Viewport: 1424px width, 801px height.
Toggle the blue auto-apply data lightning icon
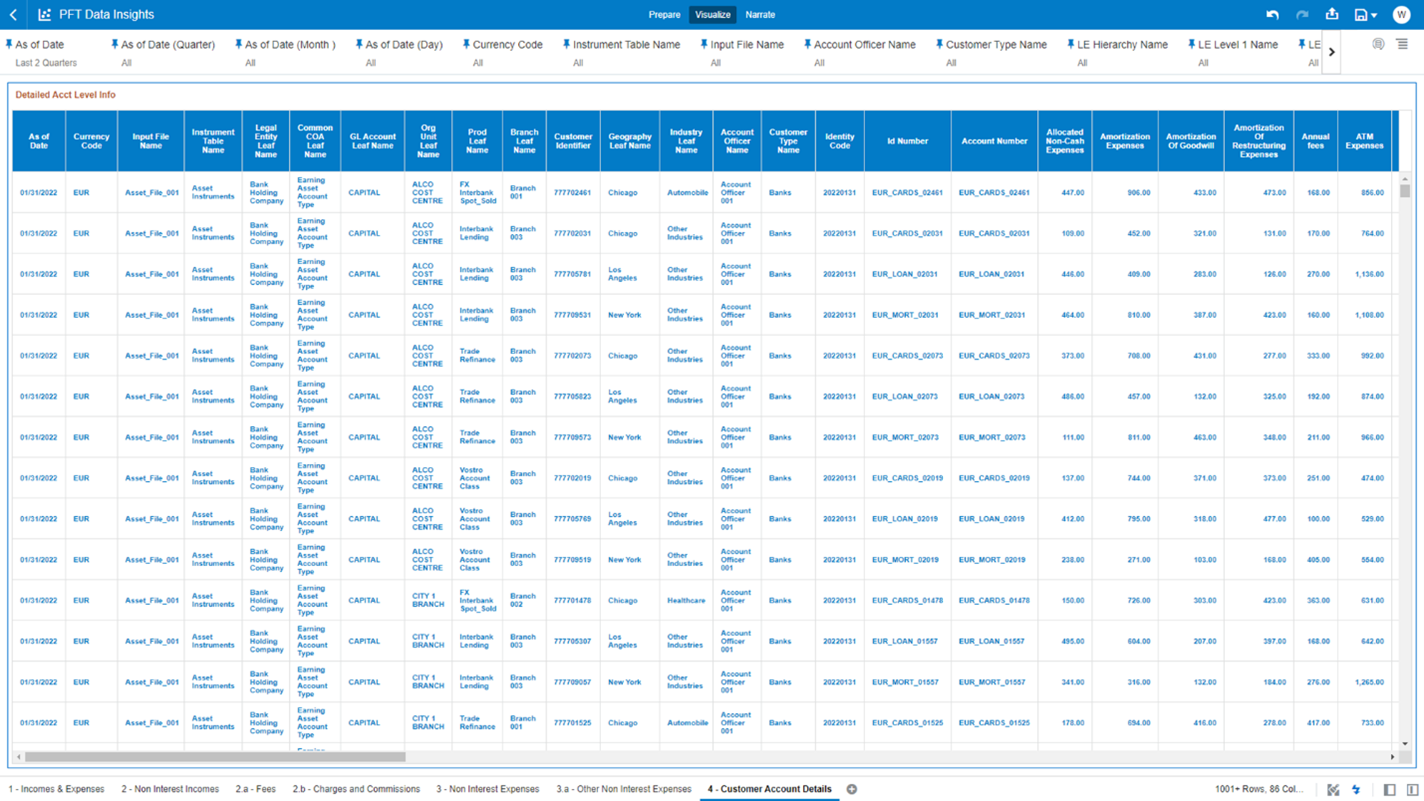coord(1357,789)
